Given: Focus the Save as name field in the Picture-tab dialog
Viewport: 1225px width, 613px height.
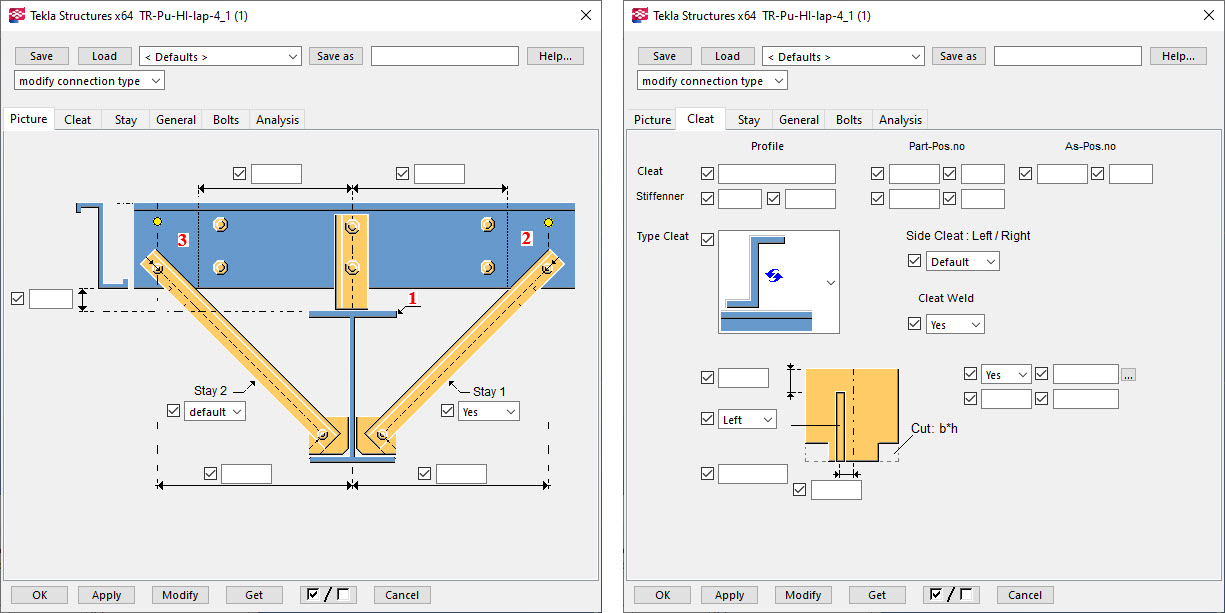Looking at the screenshot, I should tap(445, 56).
